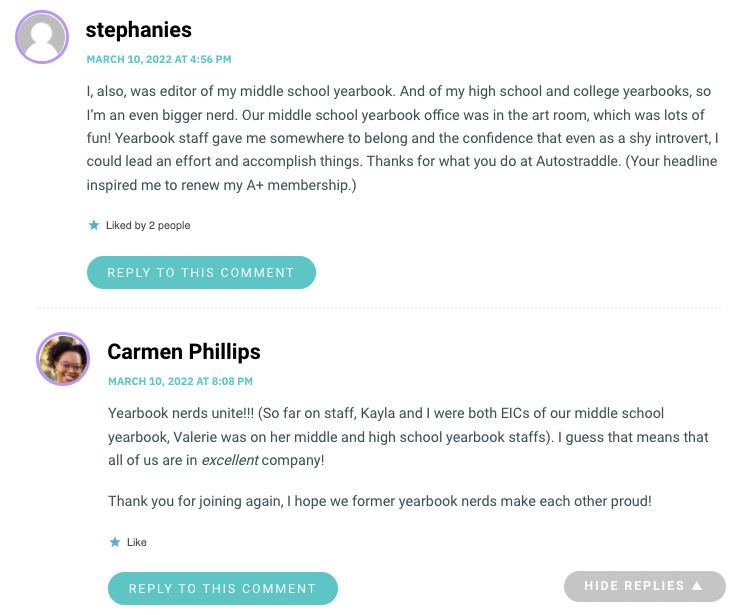Open permalink 'March 10, 2022 at 8:08 PM'
Screen dimensions: 738x615
pyautogui.click(x=180, y=381)
